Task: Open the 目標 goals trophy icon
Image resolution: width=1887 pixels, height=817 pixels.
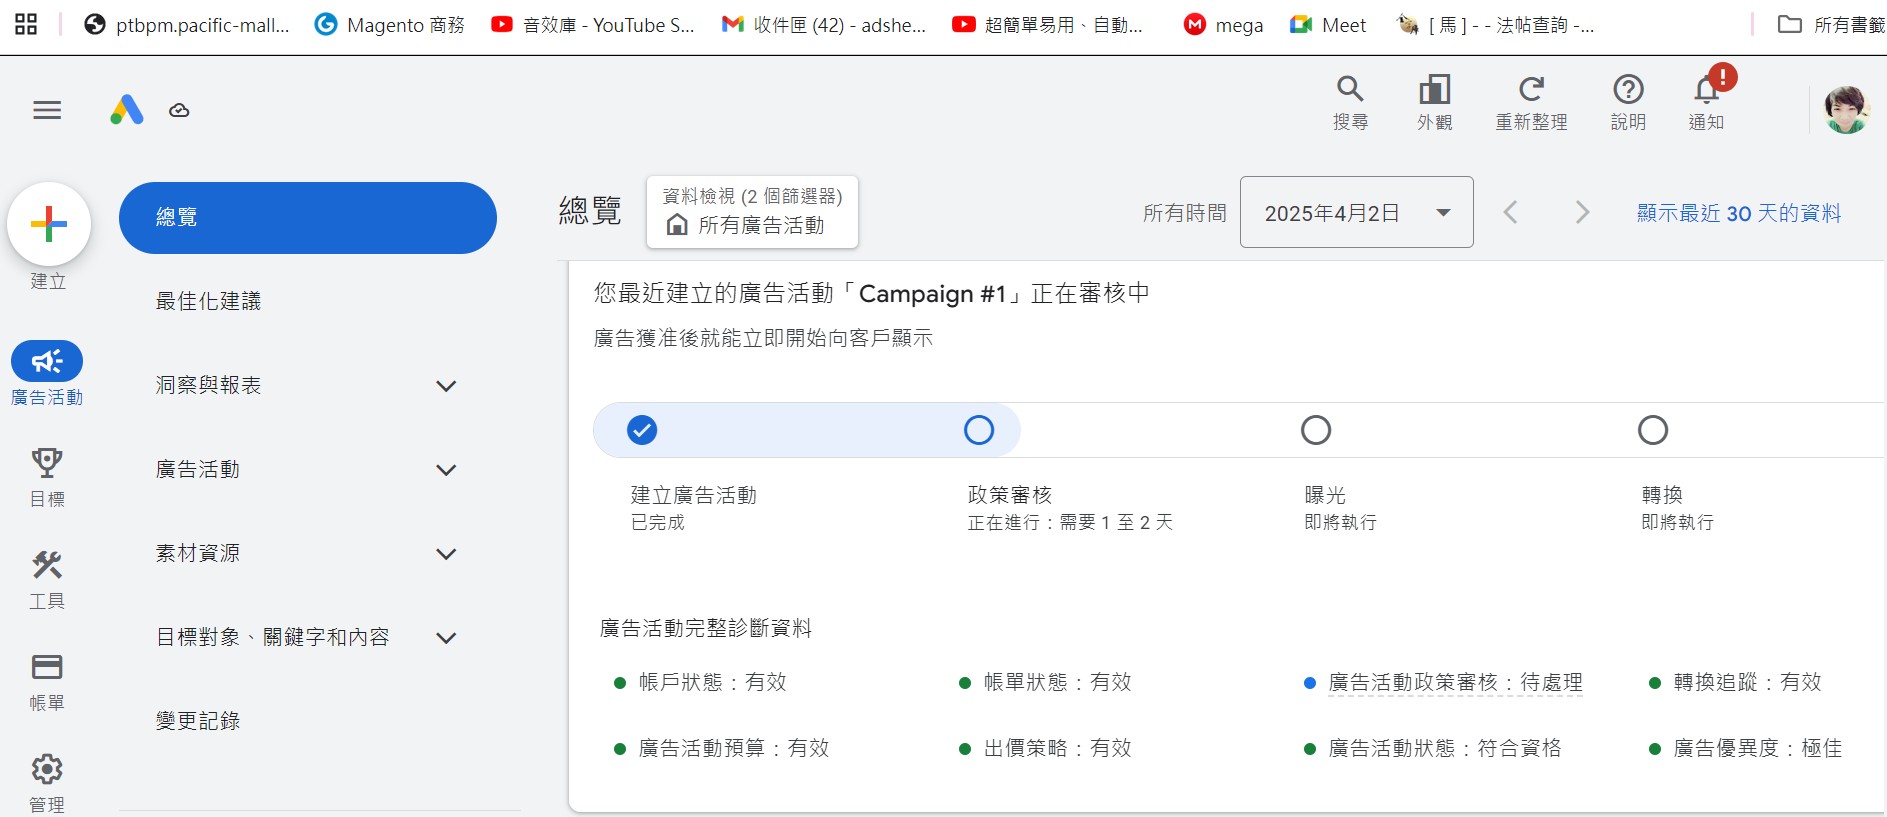Action: click(x=47, y=463)
